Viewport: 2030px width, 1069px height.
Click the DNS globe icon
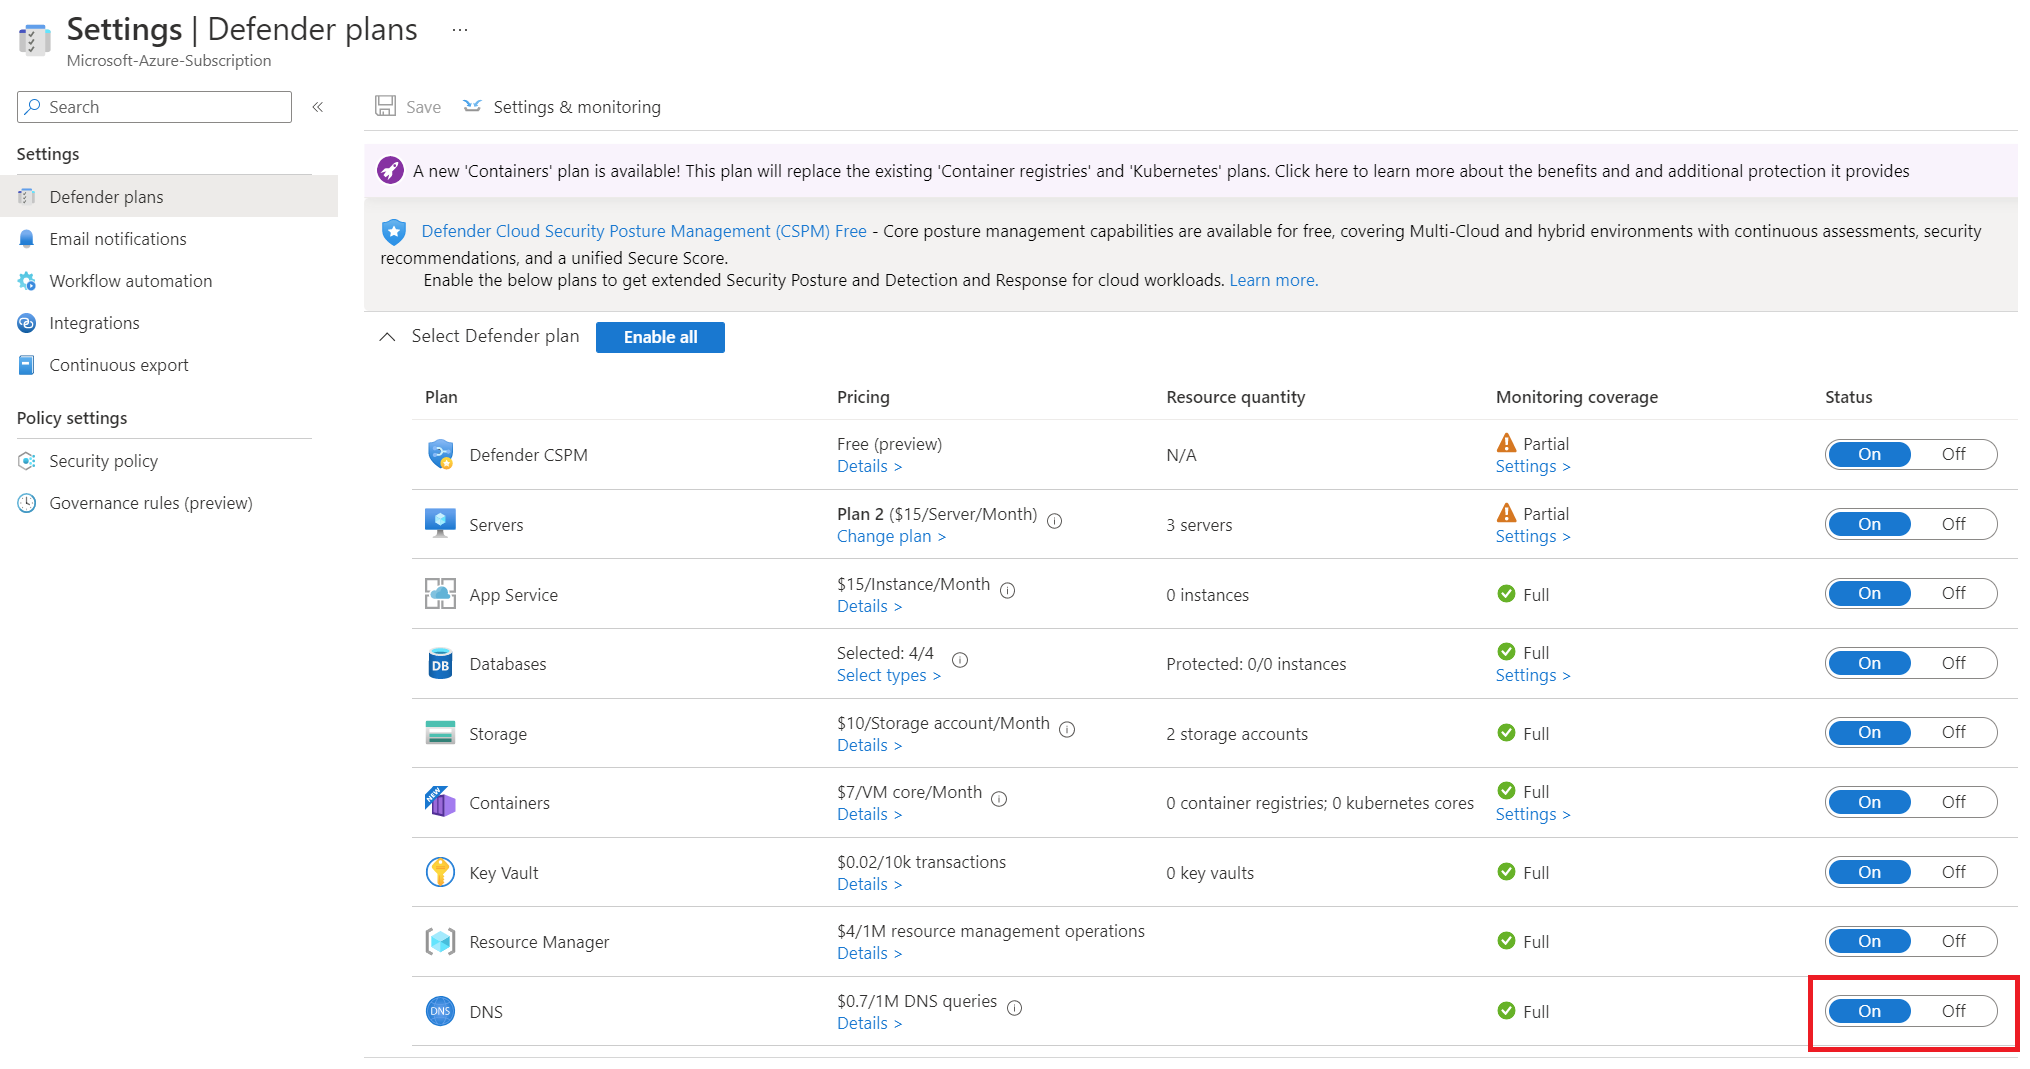point(440,1011)
